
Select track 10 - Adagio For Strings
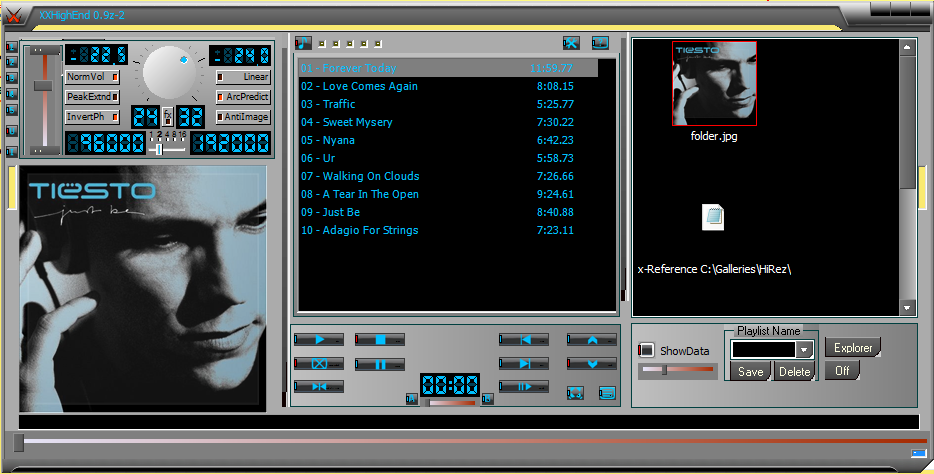point(448,230)
